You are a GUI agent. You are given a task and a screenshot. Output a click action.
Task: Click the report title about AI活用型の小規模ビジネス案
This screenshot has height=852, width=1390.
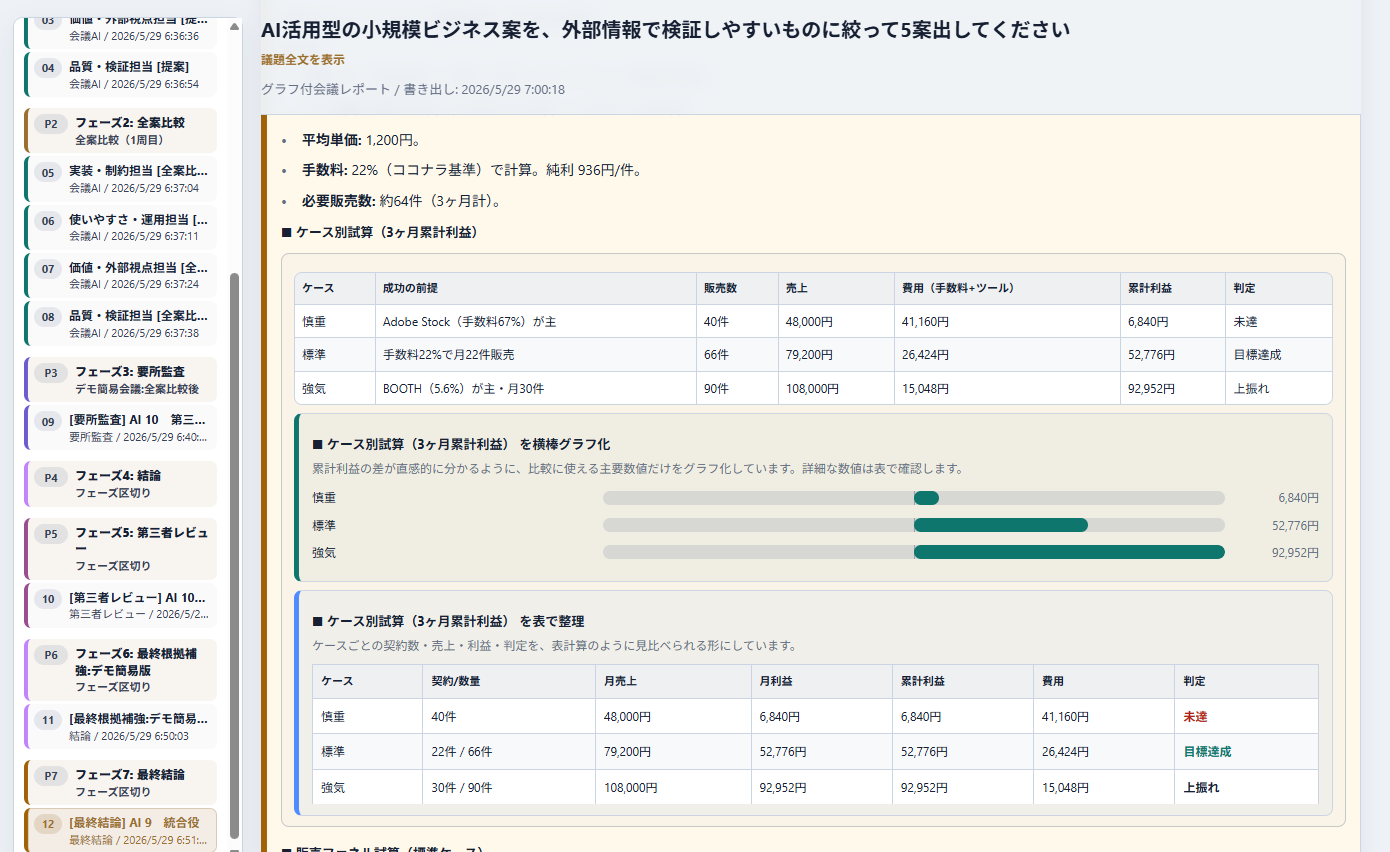coord(665,30)
